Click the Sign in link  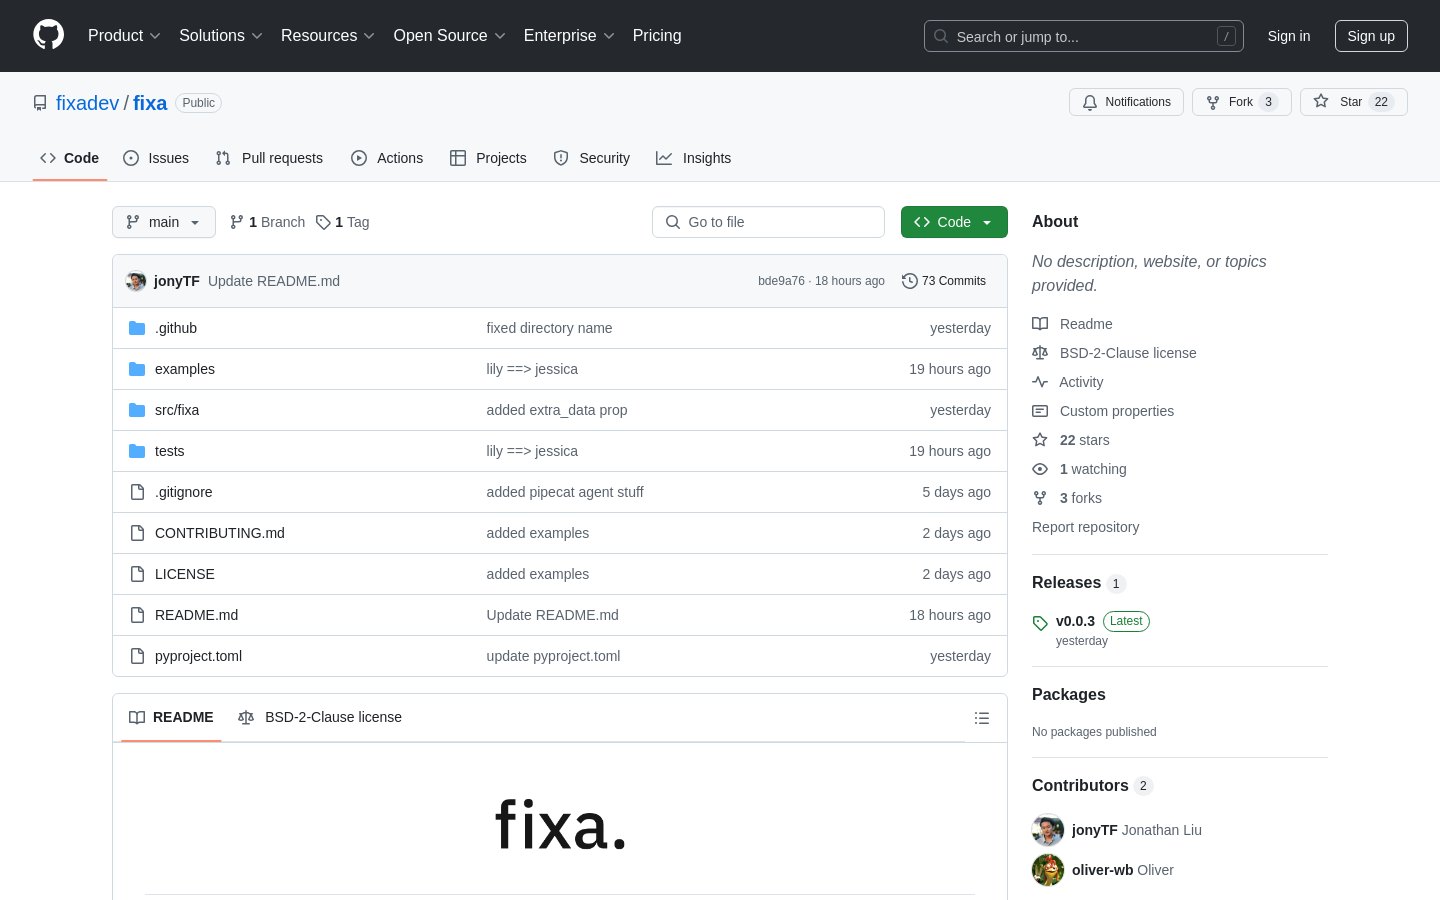click(1289, 36)
